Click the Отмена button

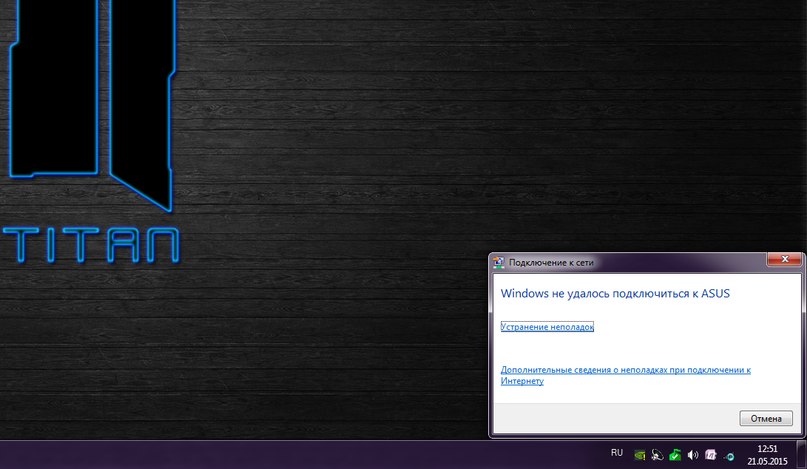(x=766, y=419)
